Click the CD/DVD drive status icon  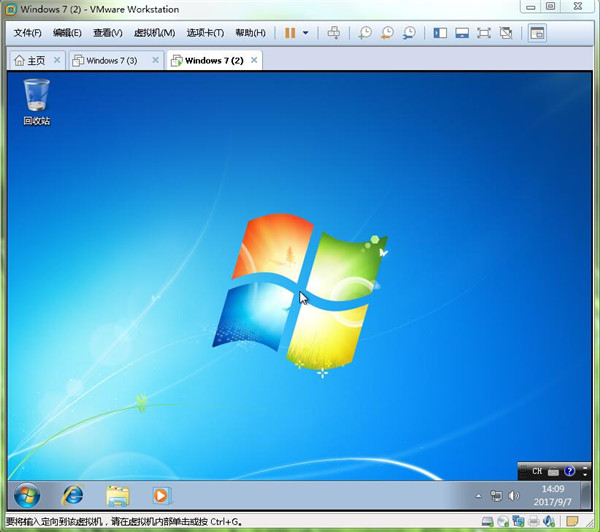[x=503, y=521]
